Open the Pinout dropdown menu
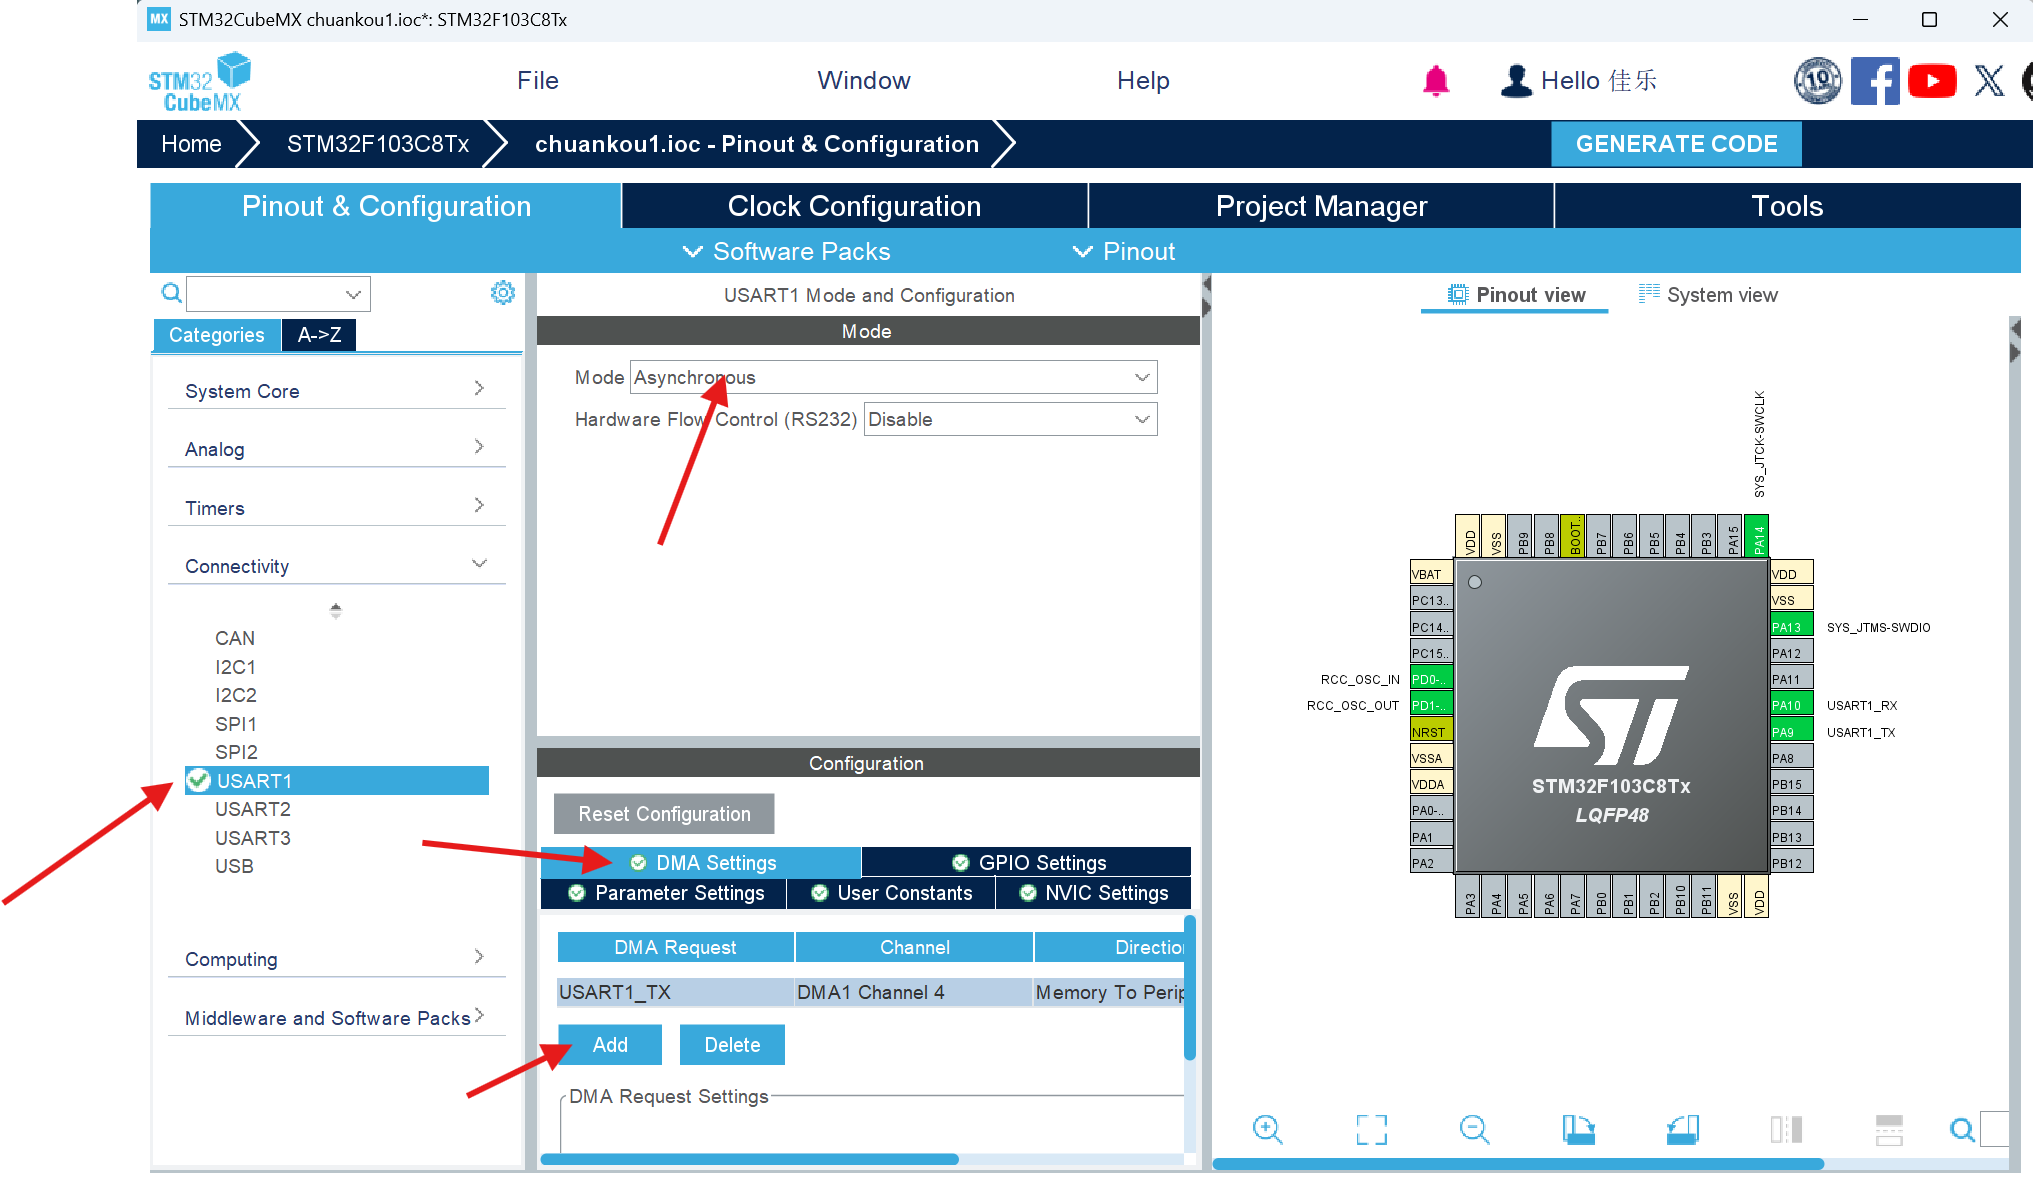The height and width of the screenshot is (1179, 2033). point(1124,251)
